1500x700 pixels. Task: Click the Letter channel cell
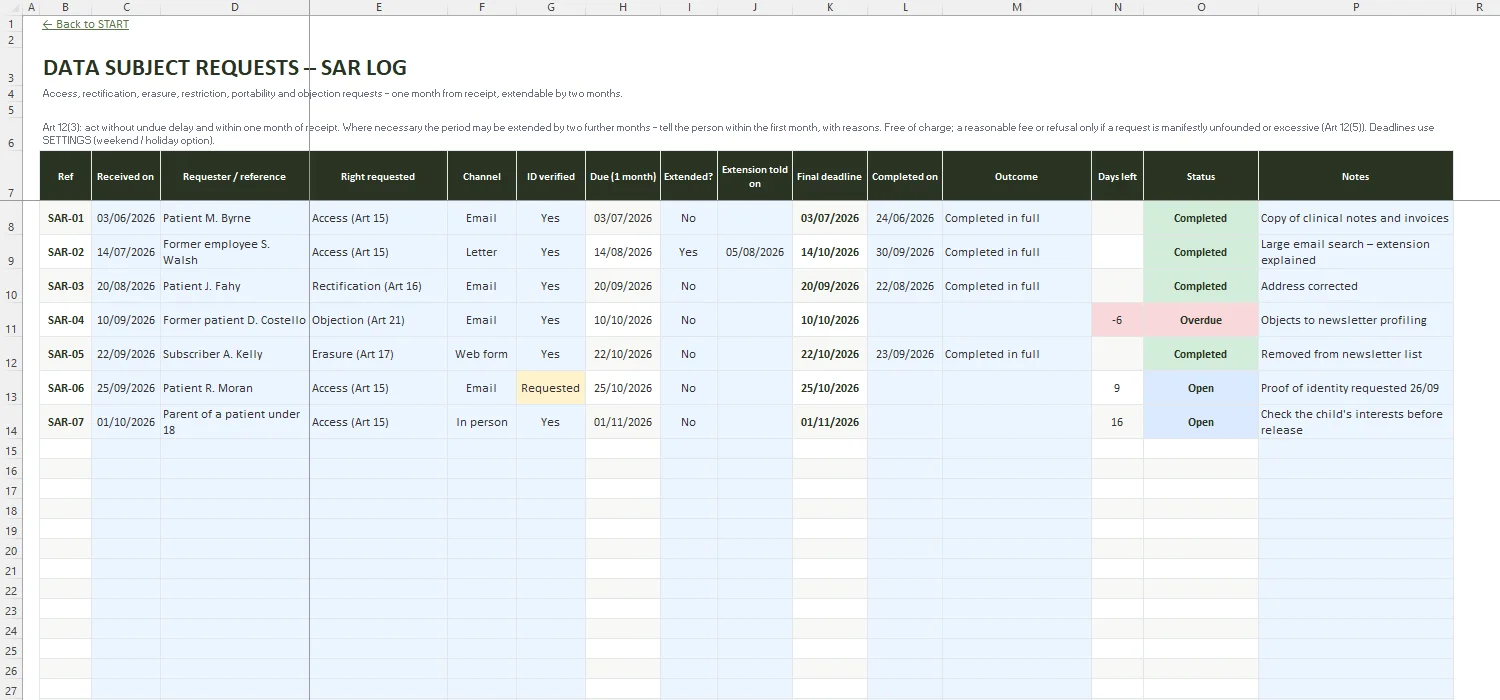[x=481, y=252]
